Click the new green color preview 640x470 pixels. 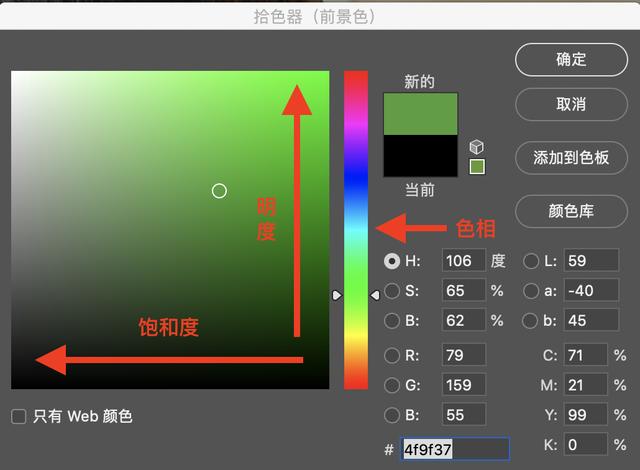pos(420,115)
